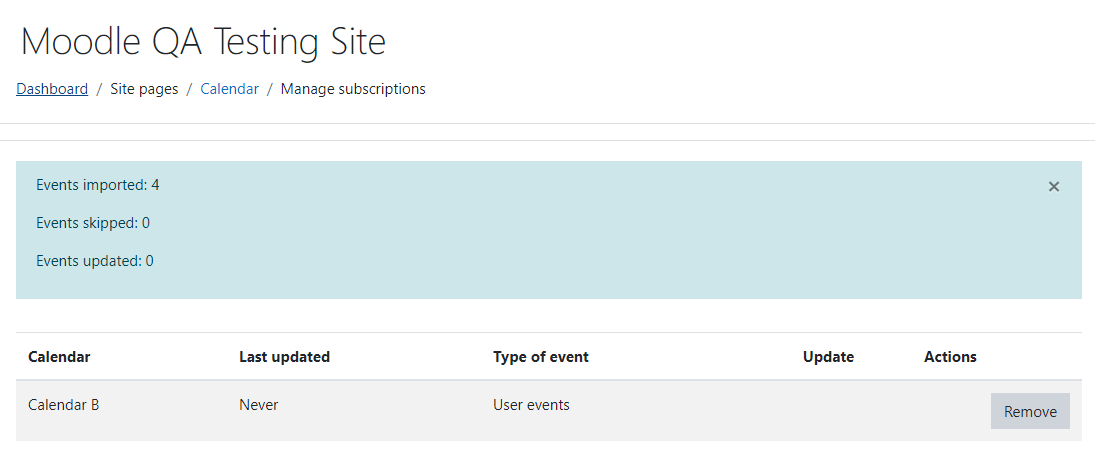Click the Events imported: 4 message
This screenshot has width=1095, height=459.
pyautogui.click(x=98, y=185)
